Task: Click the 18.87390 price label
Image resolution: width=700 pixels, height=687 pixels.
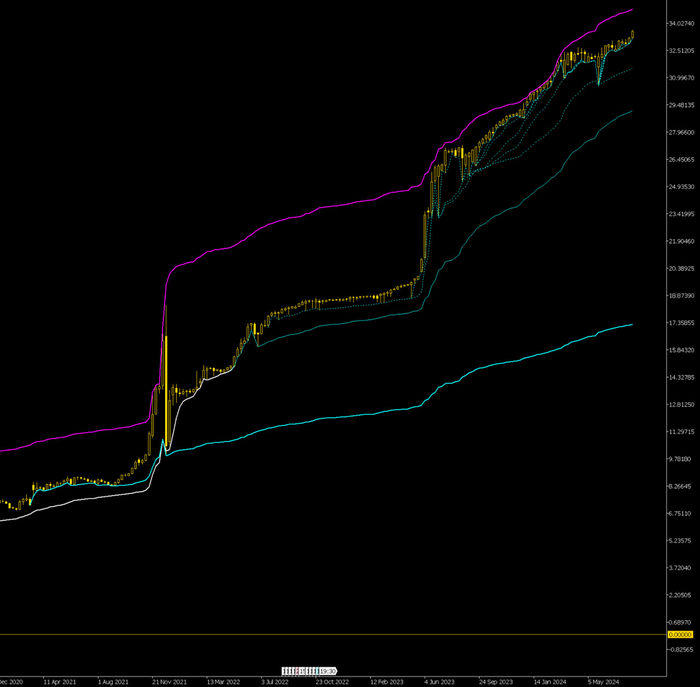Action: (681, 296)
